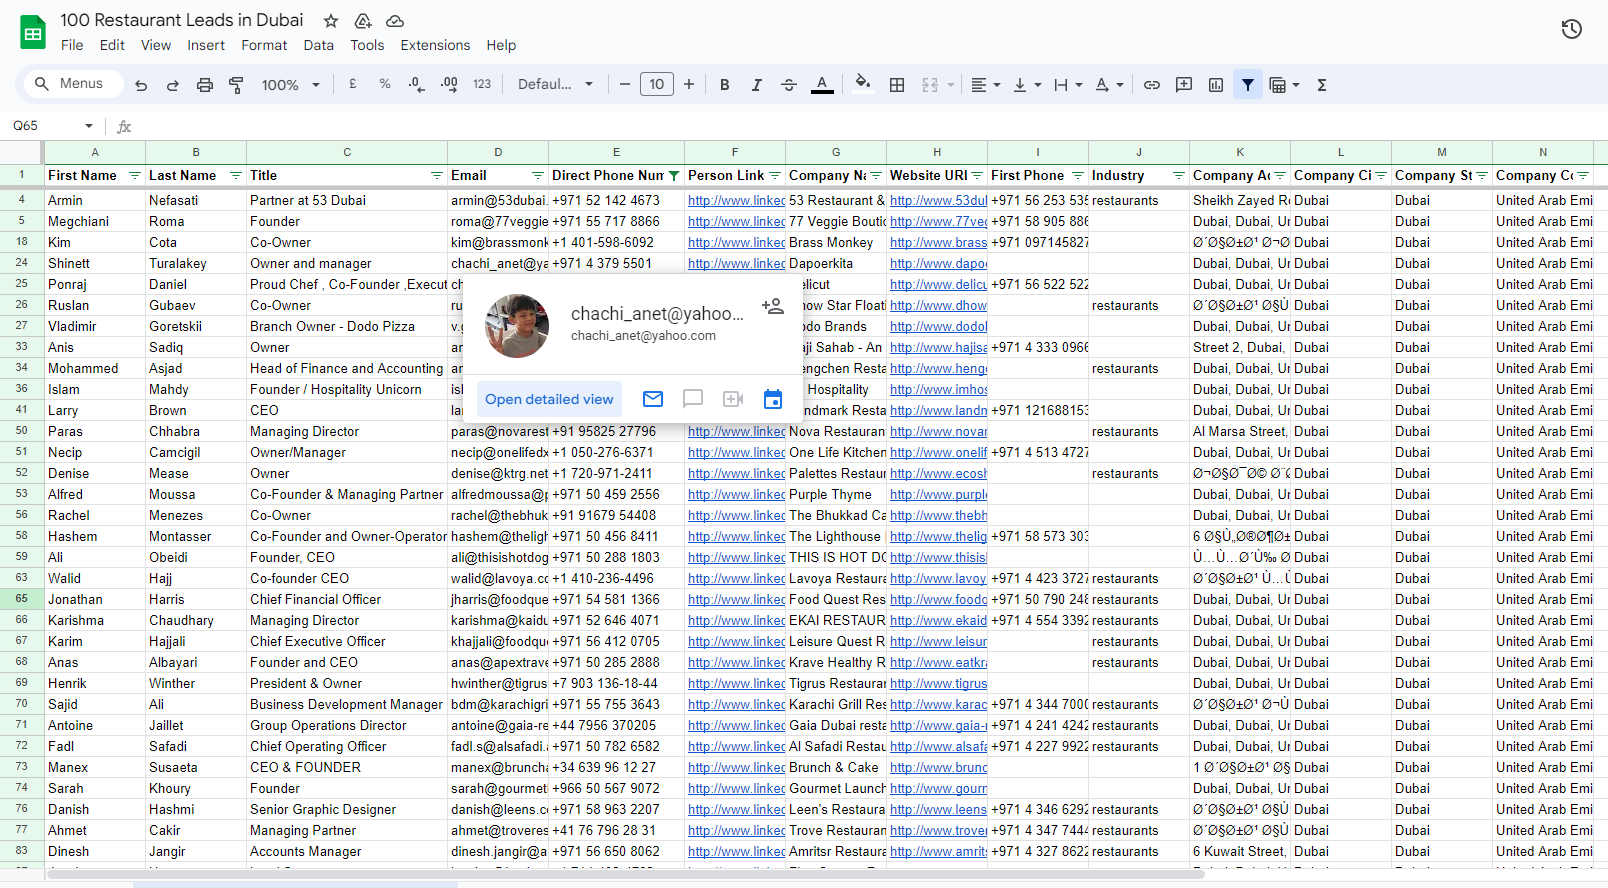This screenshot has width=1608, height=888.
Task: Open the text color picker
Action: coord(822,85)
